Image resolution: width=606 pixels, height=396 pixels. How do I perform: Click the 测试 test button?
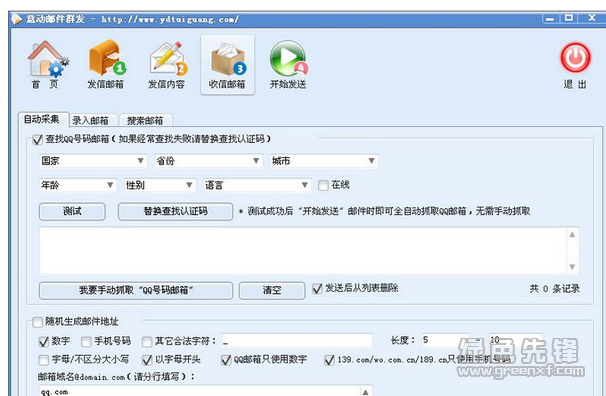point(72,211)
